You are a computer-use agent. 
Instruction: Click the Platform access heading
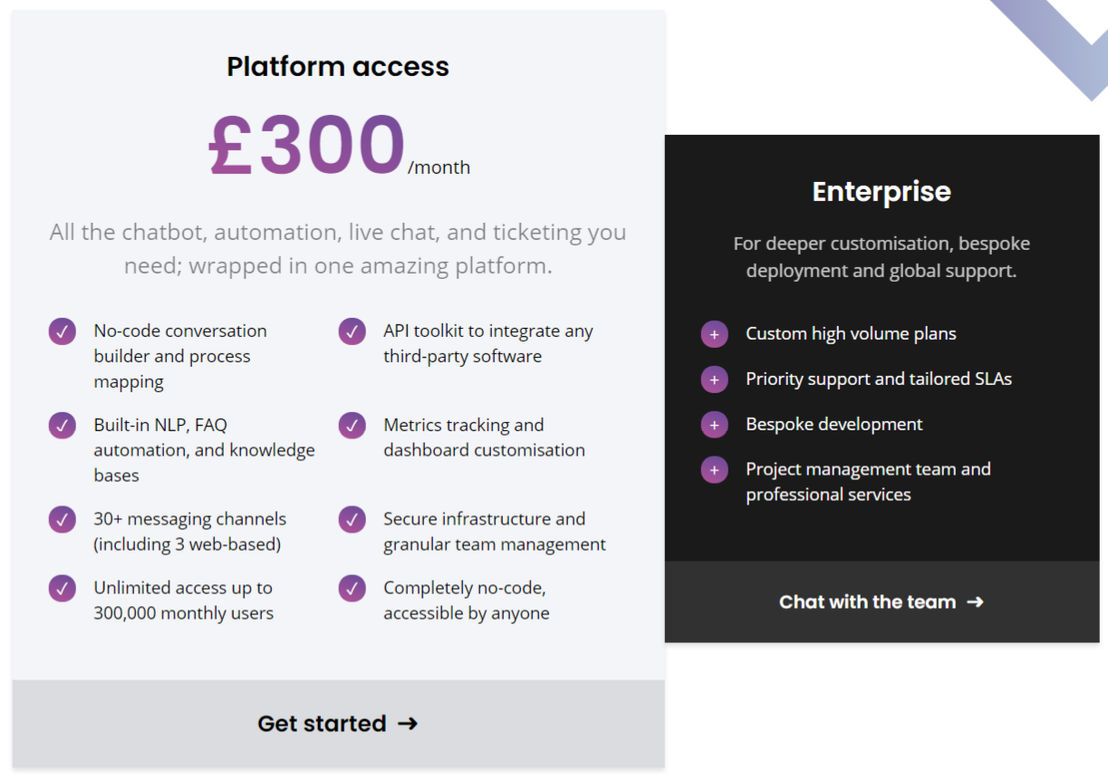[x=338, y=66]
